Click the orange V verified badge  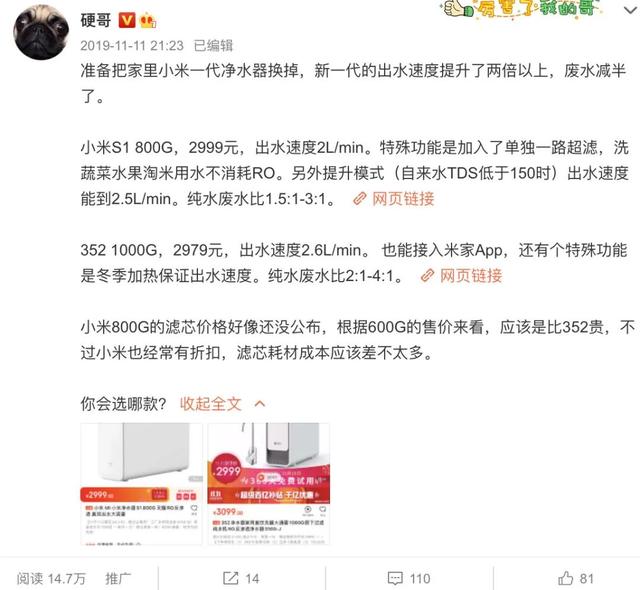[x=127, y=20]
